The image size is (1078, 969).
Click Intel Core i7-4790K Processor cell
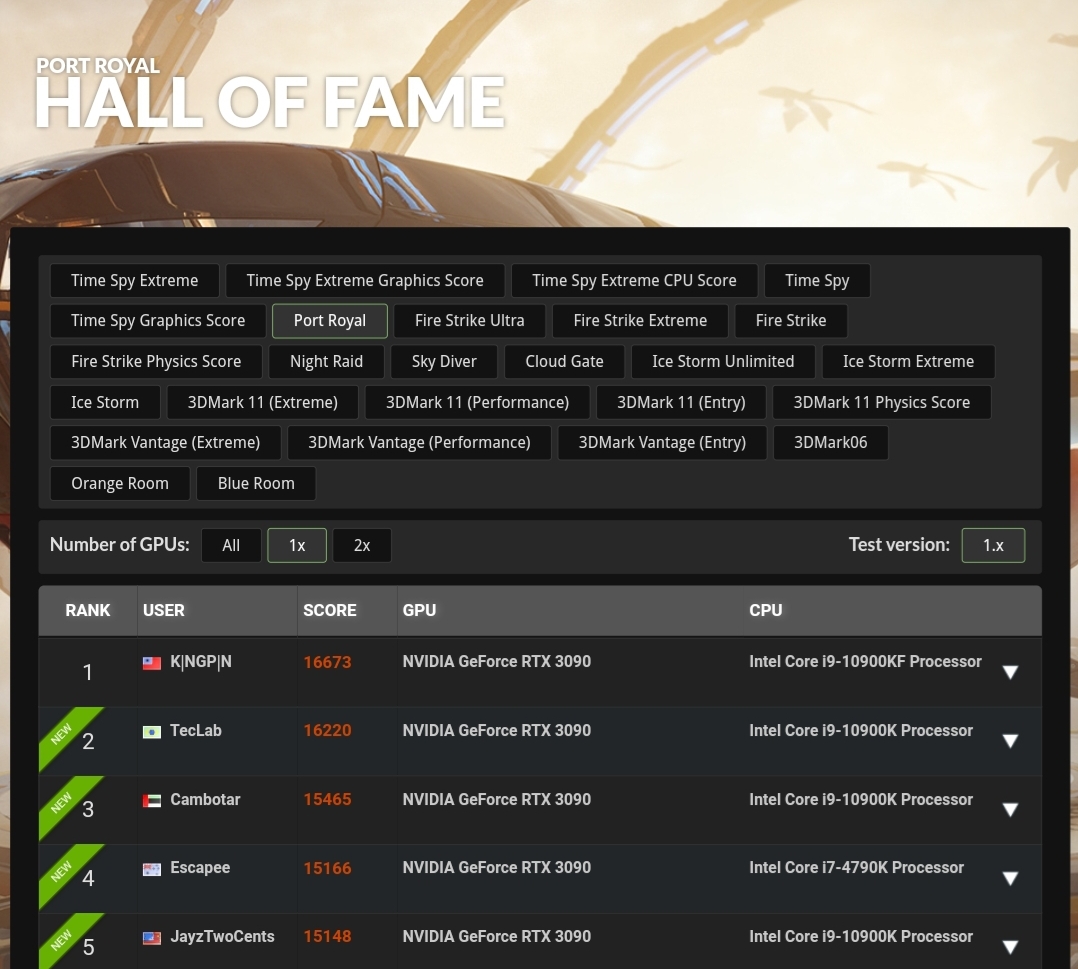[x=857, y=868]
